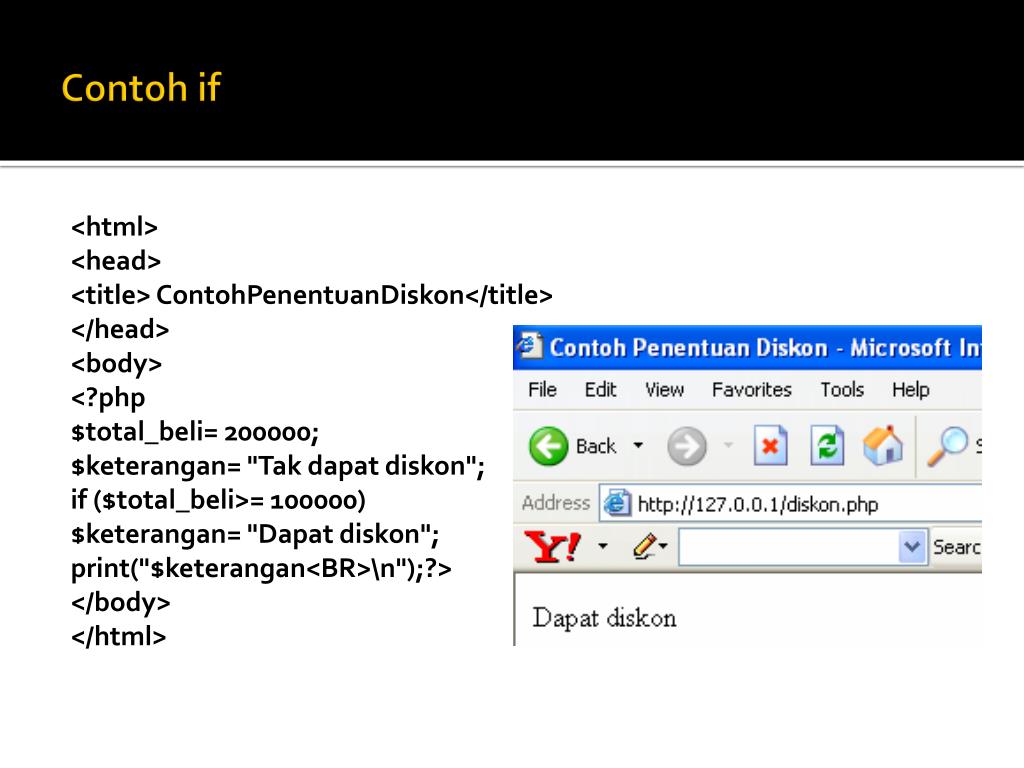Click the Stop icon with red X
This screenshot has height=768, width=1024.
coord(770,446)
